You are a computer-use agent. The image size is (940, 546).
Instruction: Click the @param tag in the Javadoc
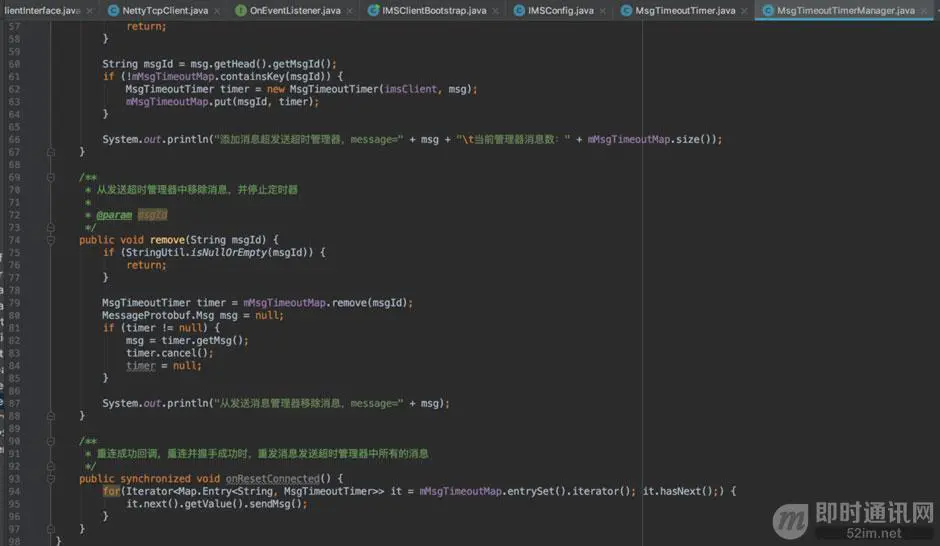tap(114, 215)
